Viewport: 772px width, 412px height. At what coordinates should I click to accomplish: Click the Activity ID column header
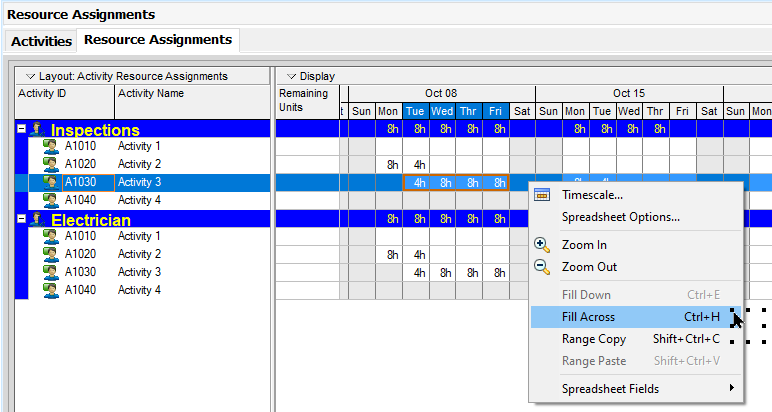coord(64,94)
